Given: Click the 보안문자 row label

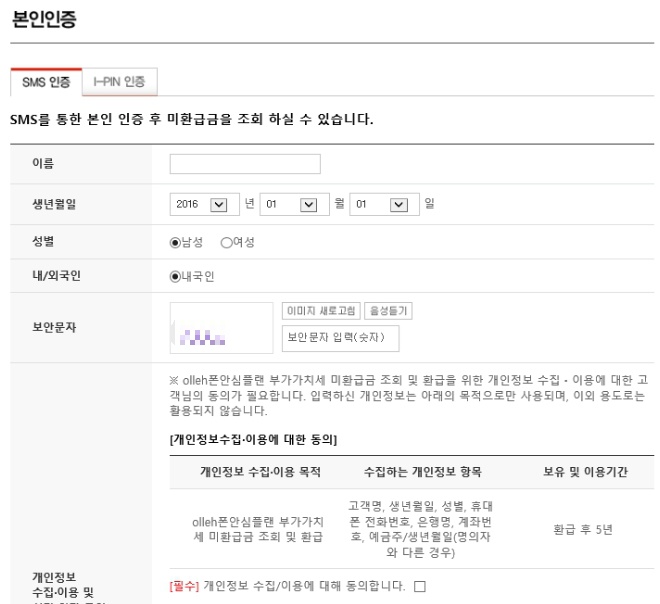Looking at the screenshot, I should [x=54, y=327].
